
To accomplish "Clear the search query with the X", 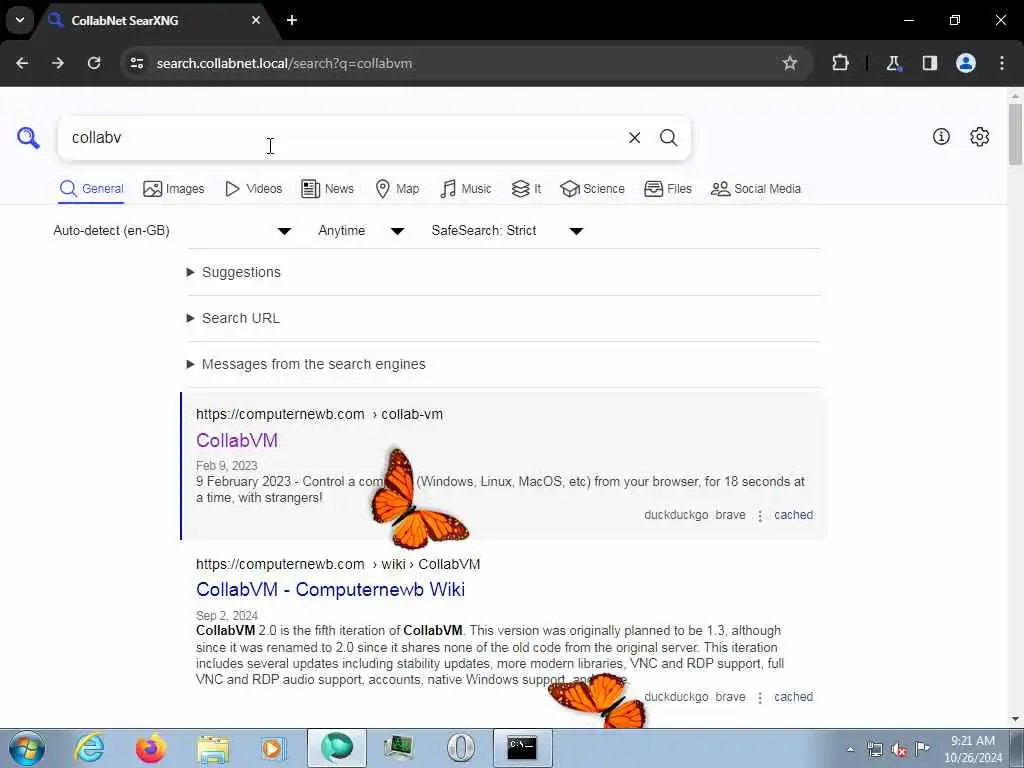I will point(634,138).
